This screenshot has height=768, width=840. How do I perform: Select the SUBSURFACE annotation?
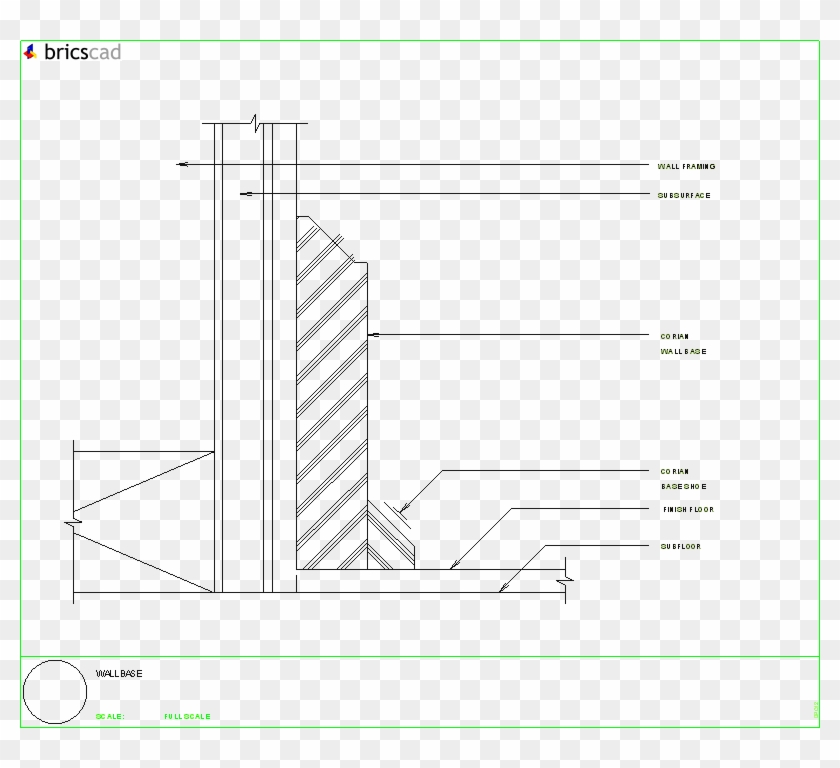[x=683, y=194]
